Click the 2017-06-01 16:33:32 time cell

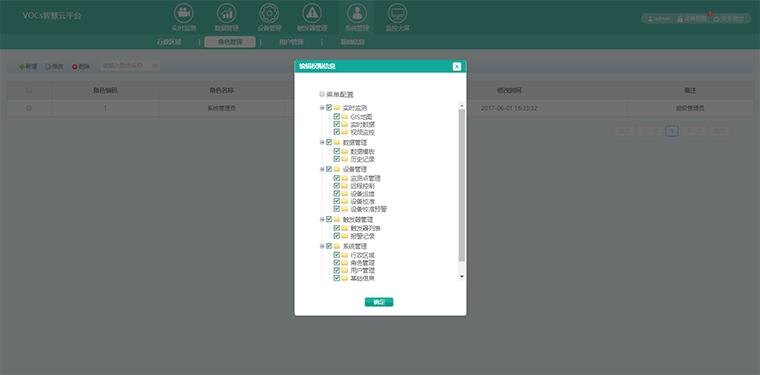point(509,108)
